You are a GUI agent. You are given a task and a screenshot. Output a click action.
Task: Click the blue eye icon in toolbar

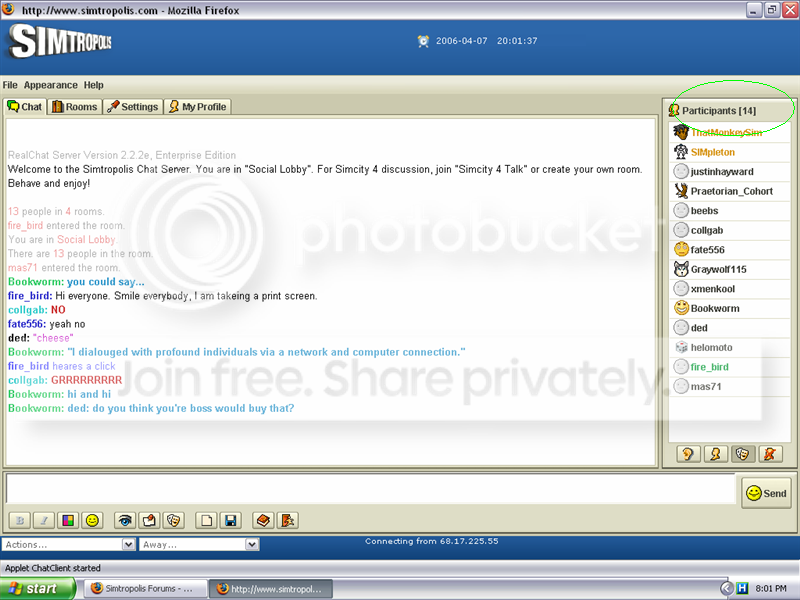coord(125,520)
